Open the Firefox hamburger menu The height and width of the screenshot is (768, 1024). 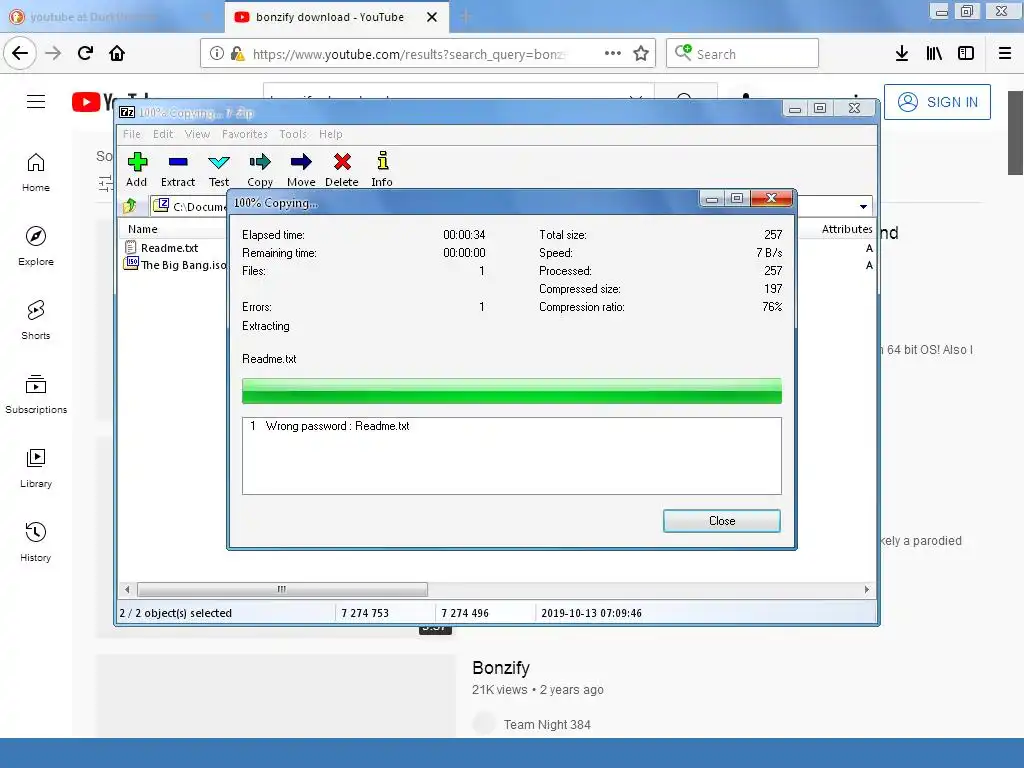[x=1005, y=54]
